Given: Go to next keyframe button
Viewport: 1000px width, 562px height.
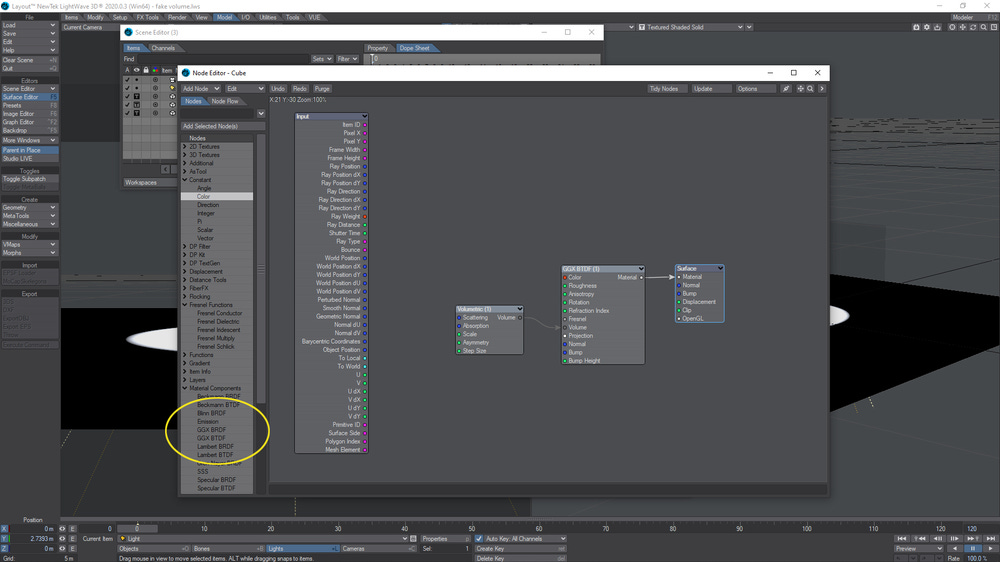Looking at the screenshot, I should coord(972,539).
